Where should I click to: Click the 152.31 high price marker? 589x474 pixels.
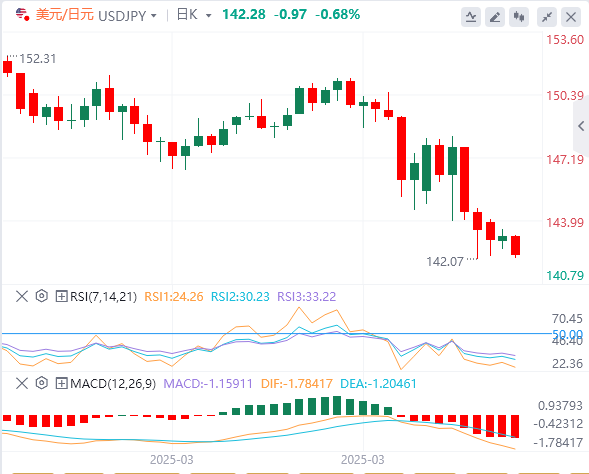[38, 59]
